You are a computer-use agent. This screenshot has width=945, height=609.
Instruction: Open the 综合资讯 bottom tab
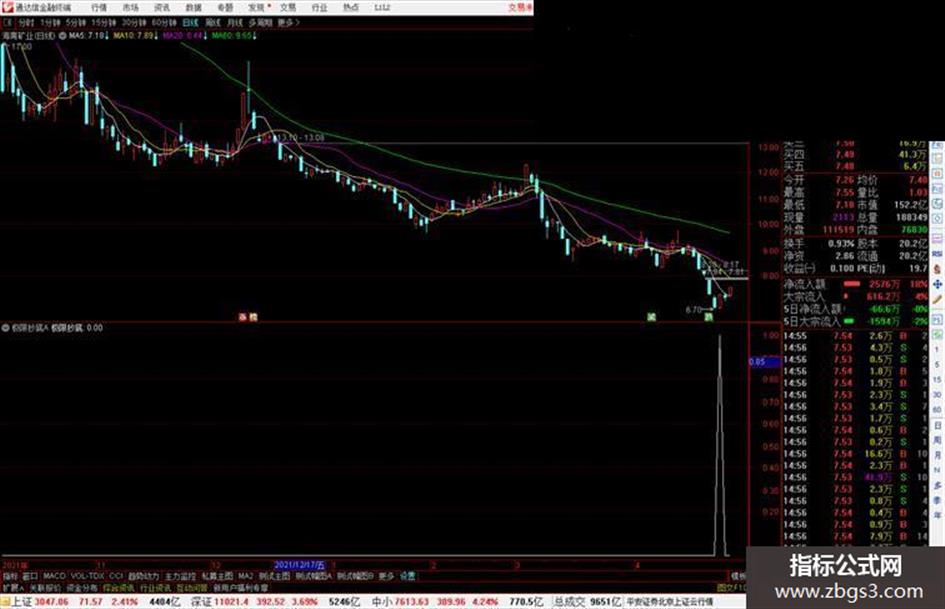pos(119,587)
